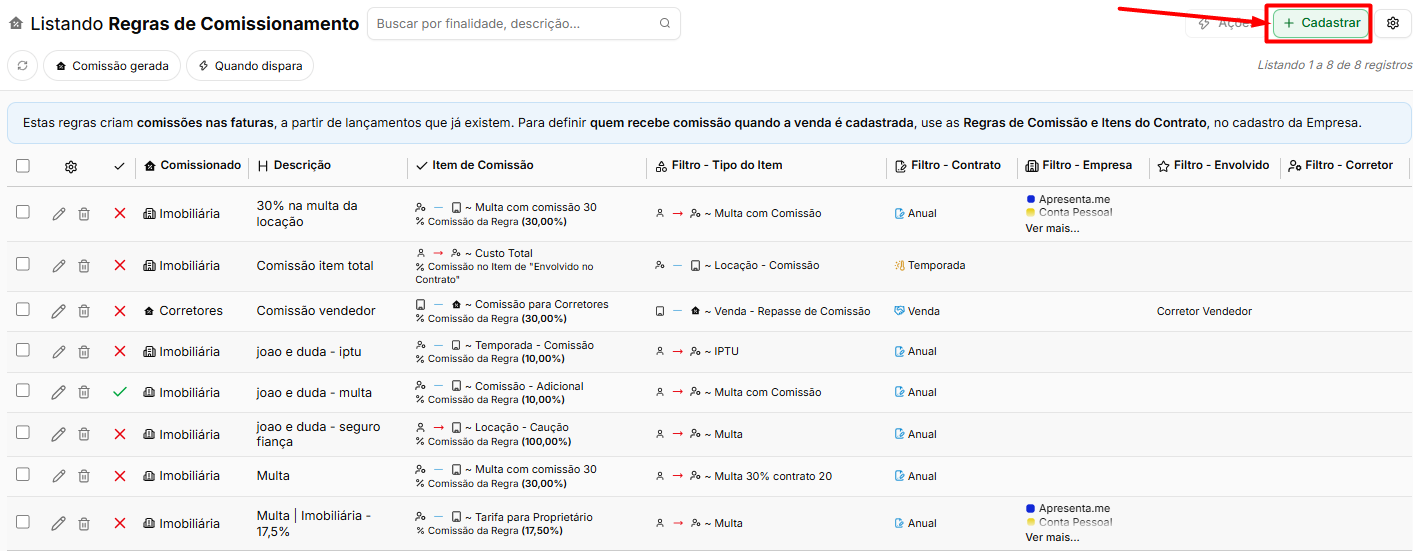This screenshot has height=551, width=1413.
Task: Delete the '30% na multa da locação' rule
Action: [84, 213]
